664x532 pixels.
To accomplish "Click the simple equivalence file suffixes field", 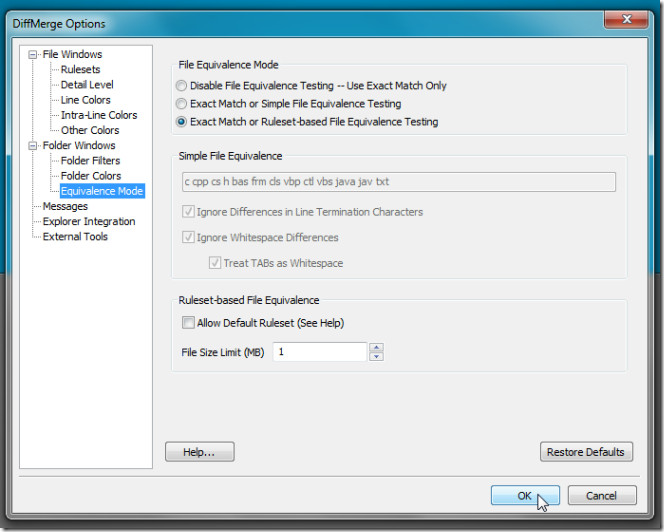I will pyautogui.click(x=398, y=182).
